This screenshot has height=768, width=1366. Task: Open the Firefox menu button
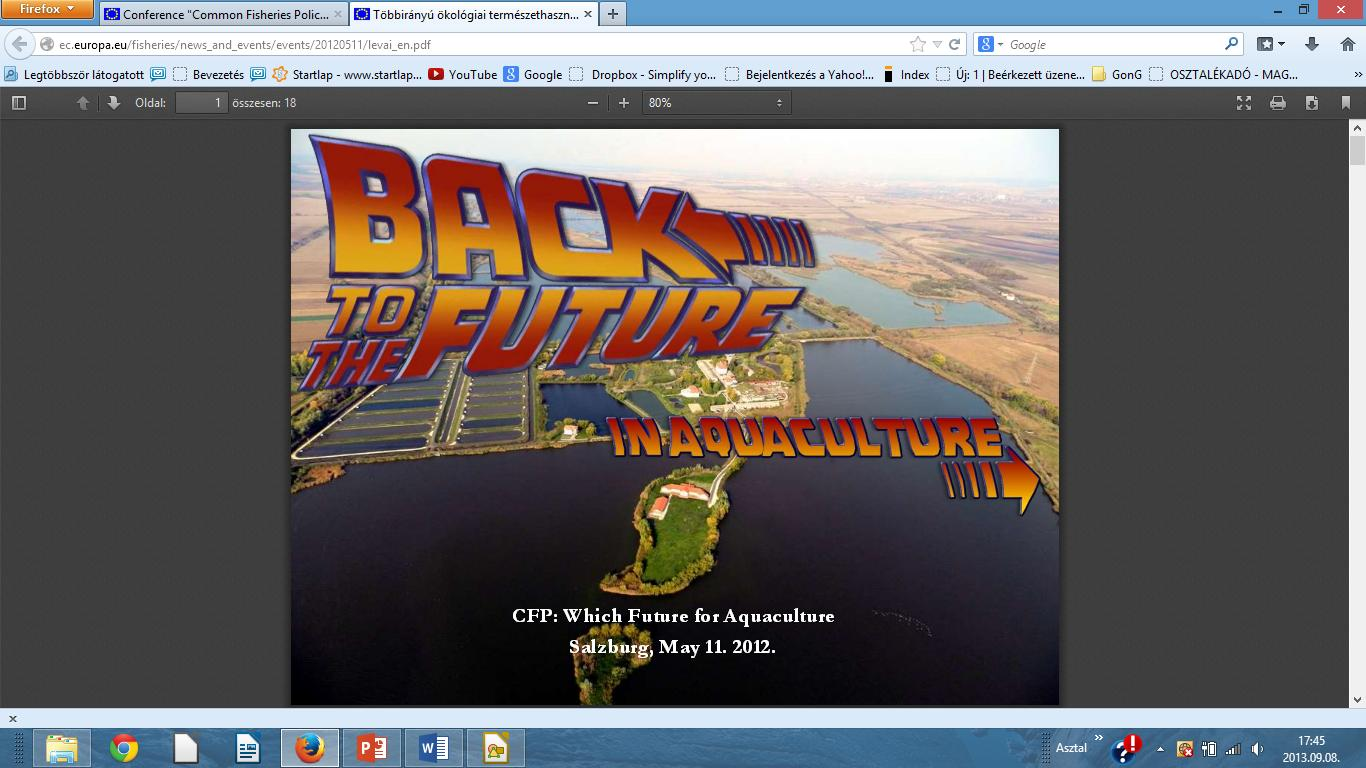coord(47,10)
